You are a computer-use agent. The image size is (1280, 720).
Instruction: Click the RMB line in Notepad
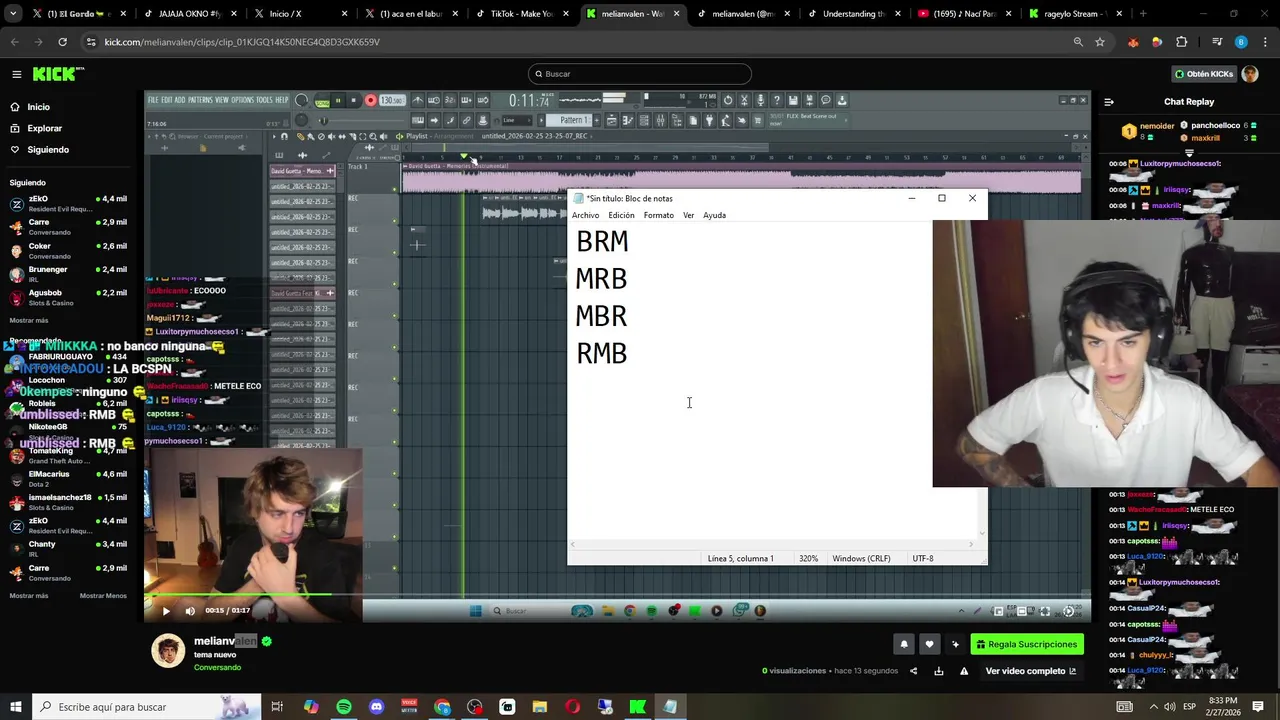[601, 353]
